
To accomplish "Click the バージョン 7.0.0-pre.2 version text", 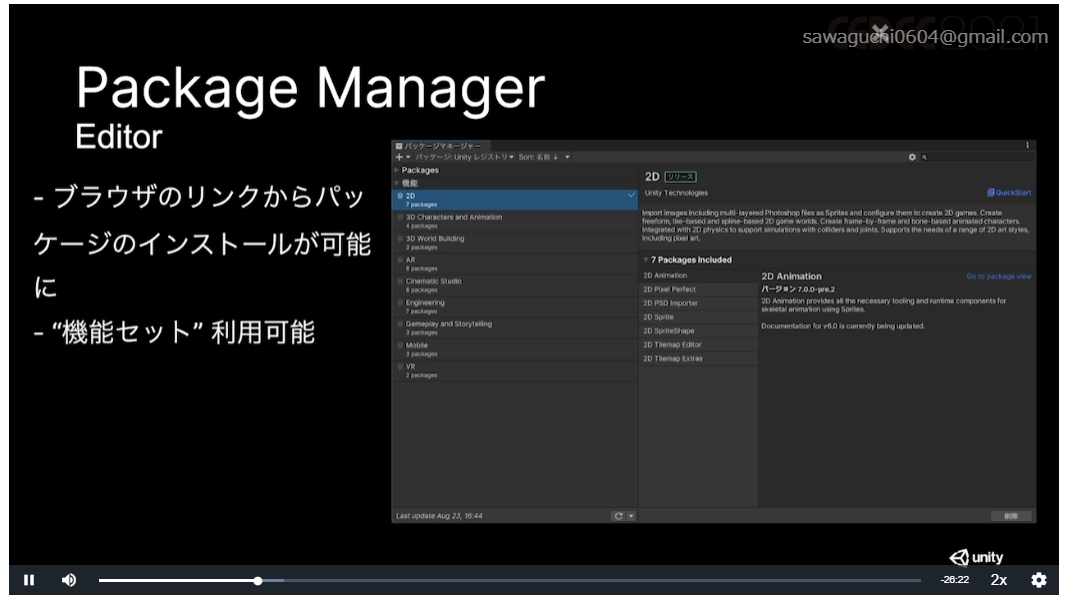I will [x=798, y=289].
